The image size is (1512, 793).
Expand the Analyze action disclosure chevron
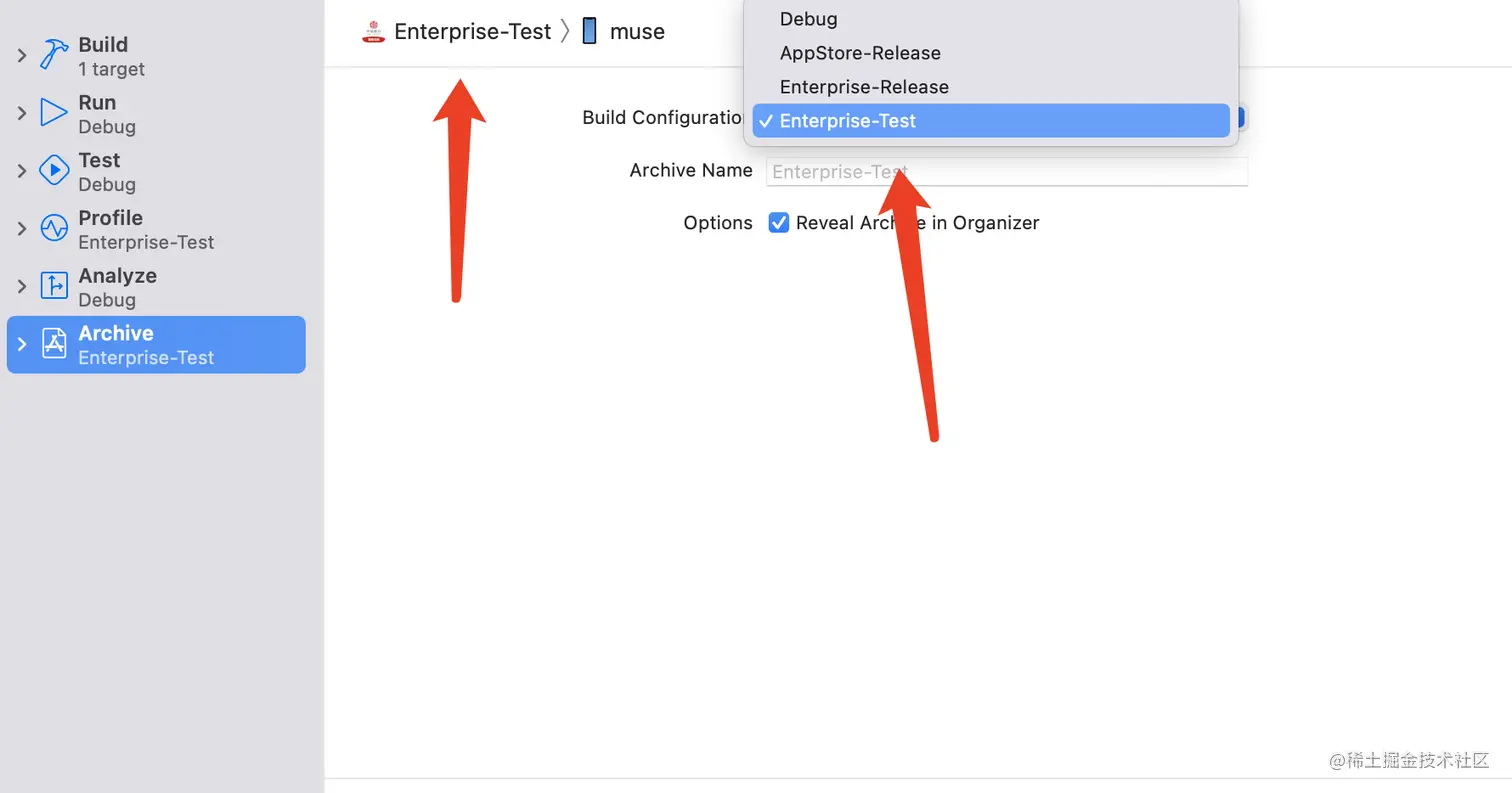click(21, 287)
